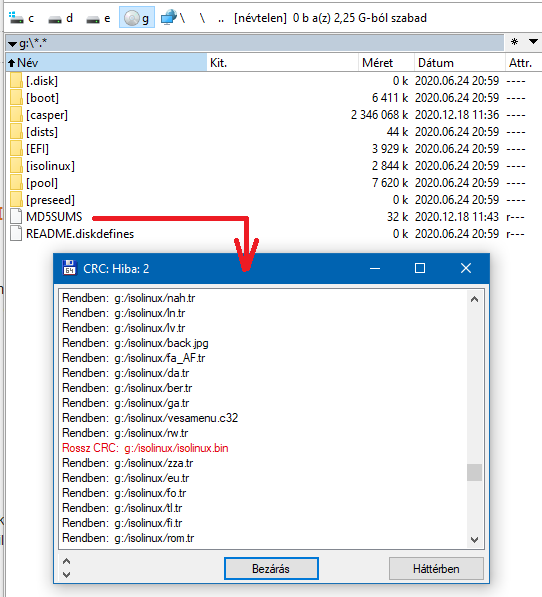Click the Bezárás button
Viewport: 542px width, 597px height.
coord(271,568)
